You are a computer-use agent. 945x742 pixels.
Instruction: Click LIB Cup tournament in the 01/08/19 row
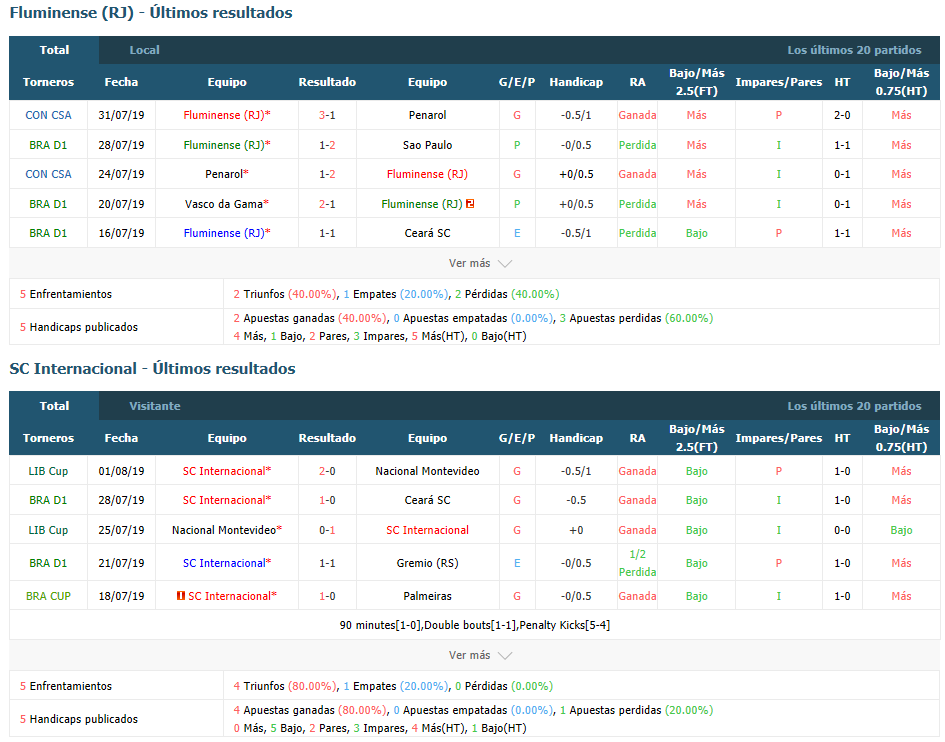[x=48, y=471]
